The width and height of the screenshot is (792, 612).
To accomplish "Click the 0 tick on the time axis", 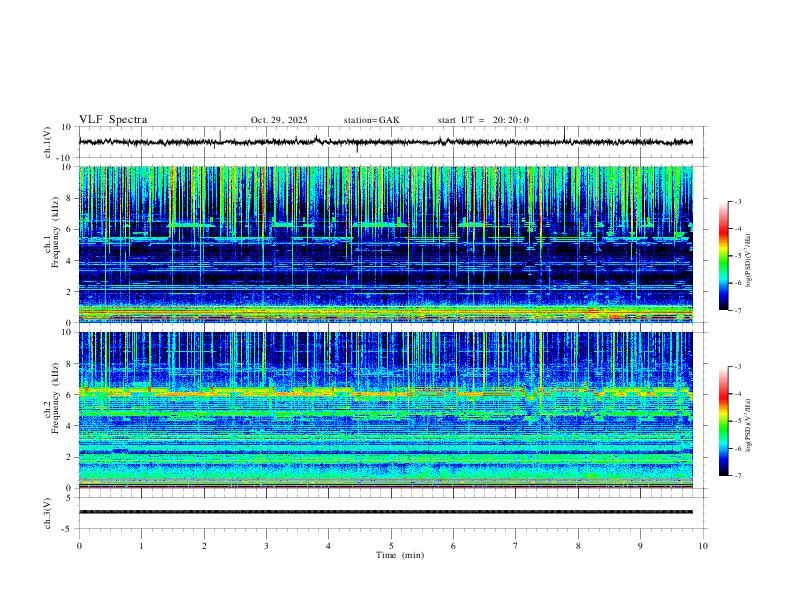I will click(79, 546).
